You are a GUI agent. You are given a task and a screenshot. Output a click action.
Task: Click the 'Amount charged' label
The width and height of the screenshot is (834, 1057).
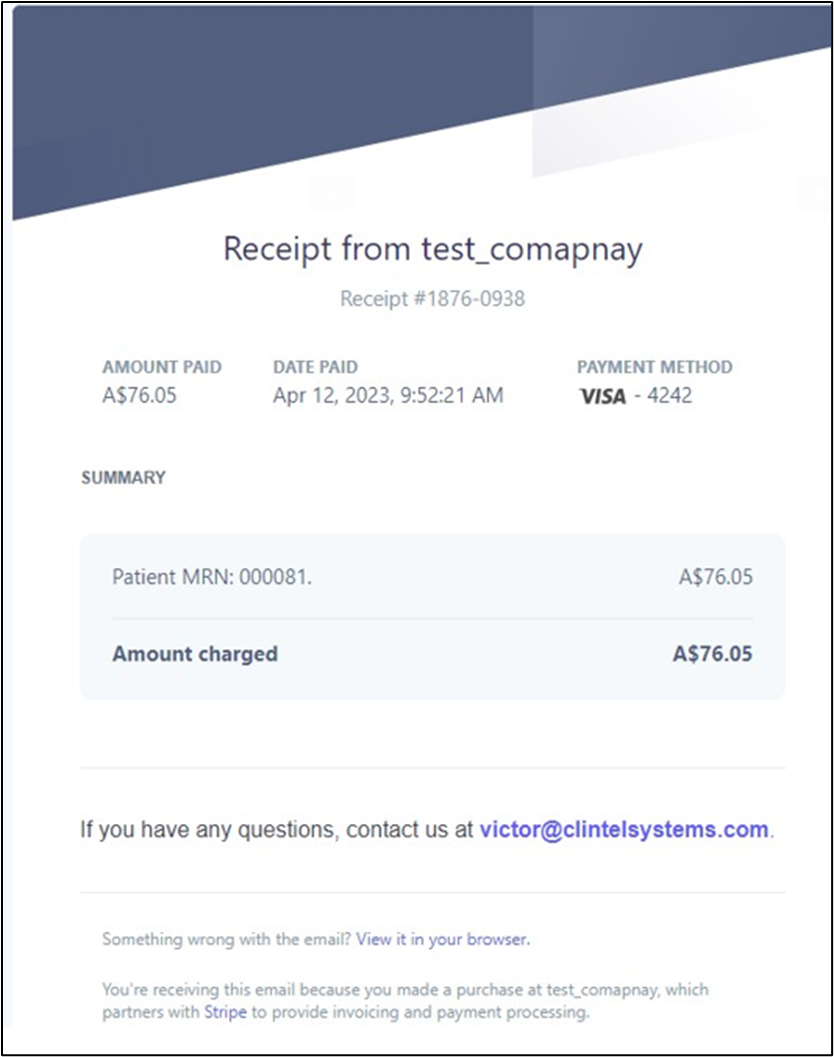pyautogui.click(x=195, y=654)
